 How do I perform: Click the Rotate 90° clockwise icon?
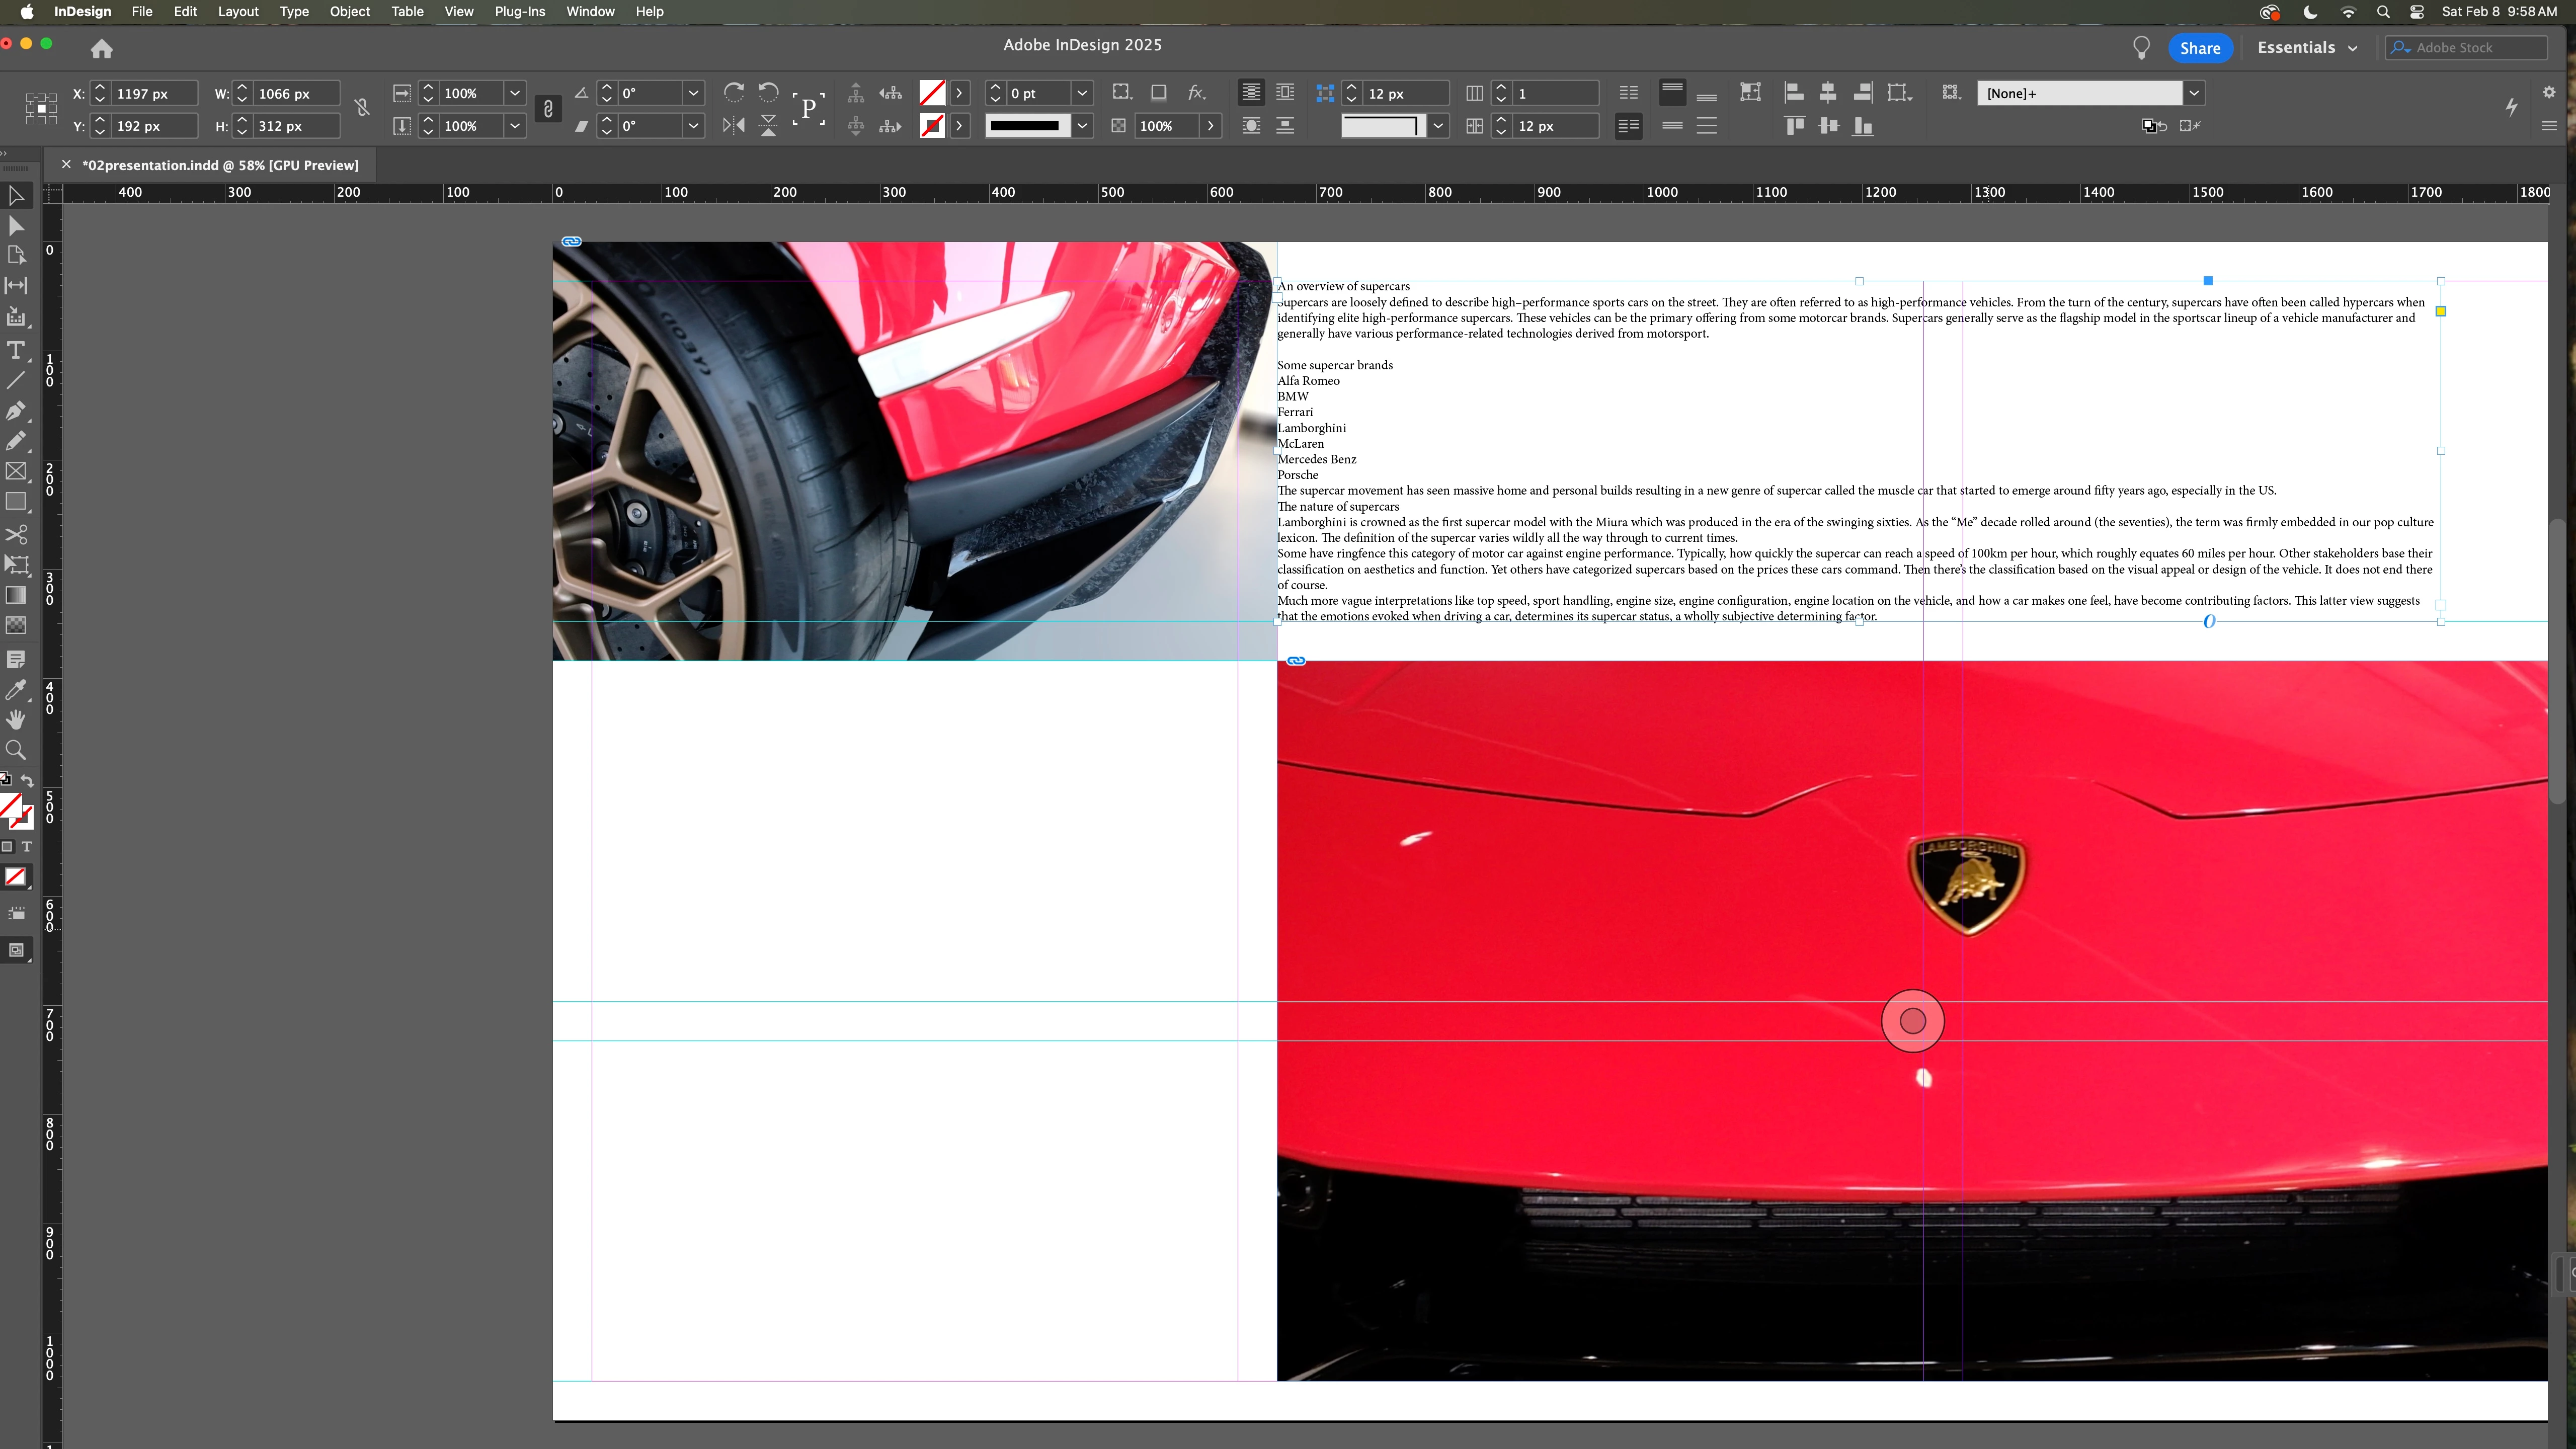pos(733,93)
